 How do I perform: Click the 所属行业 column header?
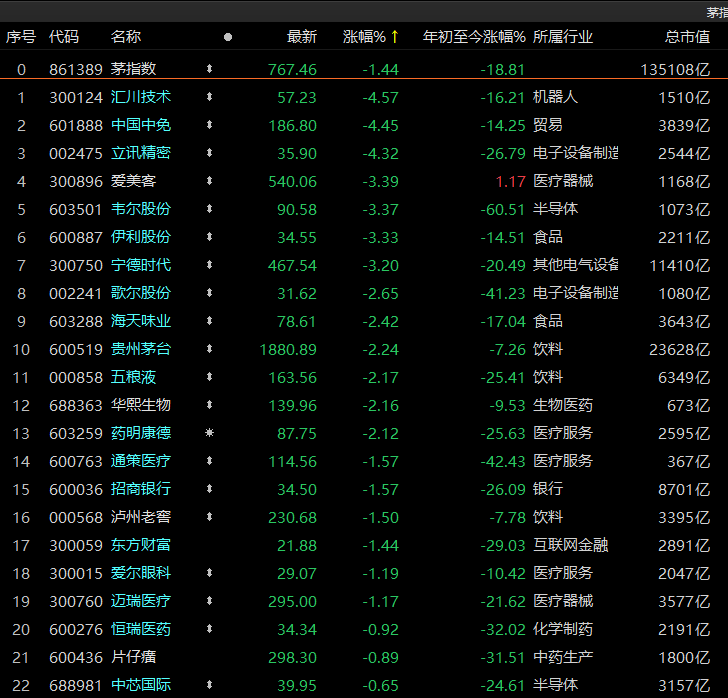[x=563, y=37]
